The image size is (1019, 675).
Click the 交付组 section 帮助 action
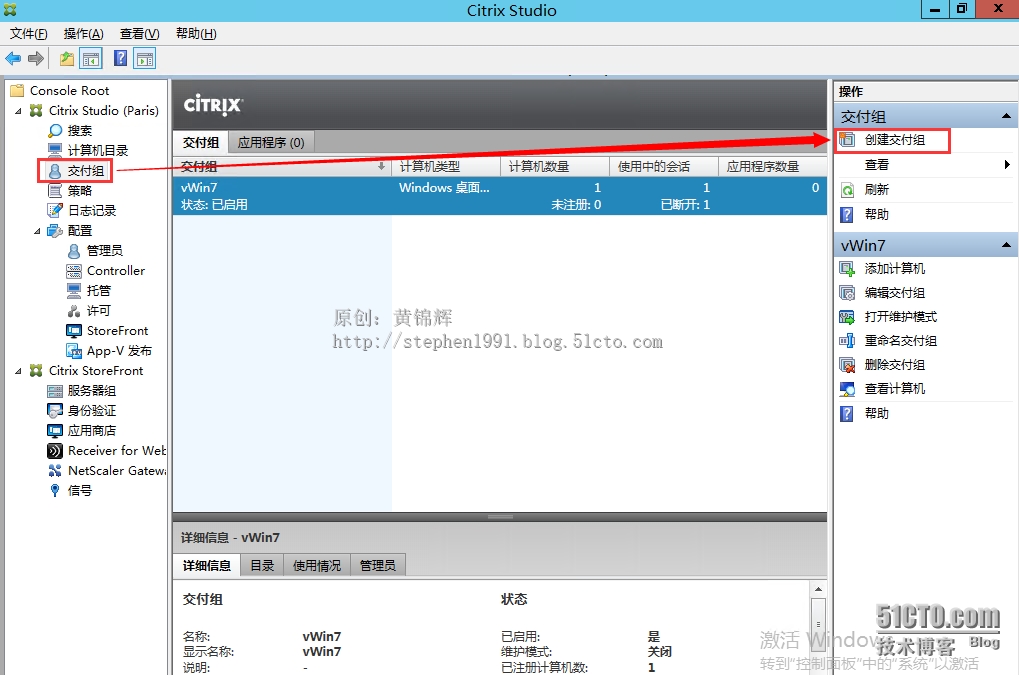[x=876, y=214]
